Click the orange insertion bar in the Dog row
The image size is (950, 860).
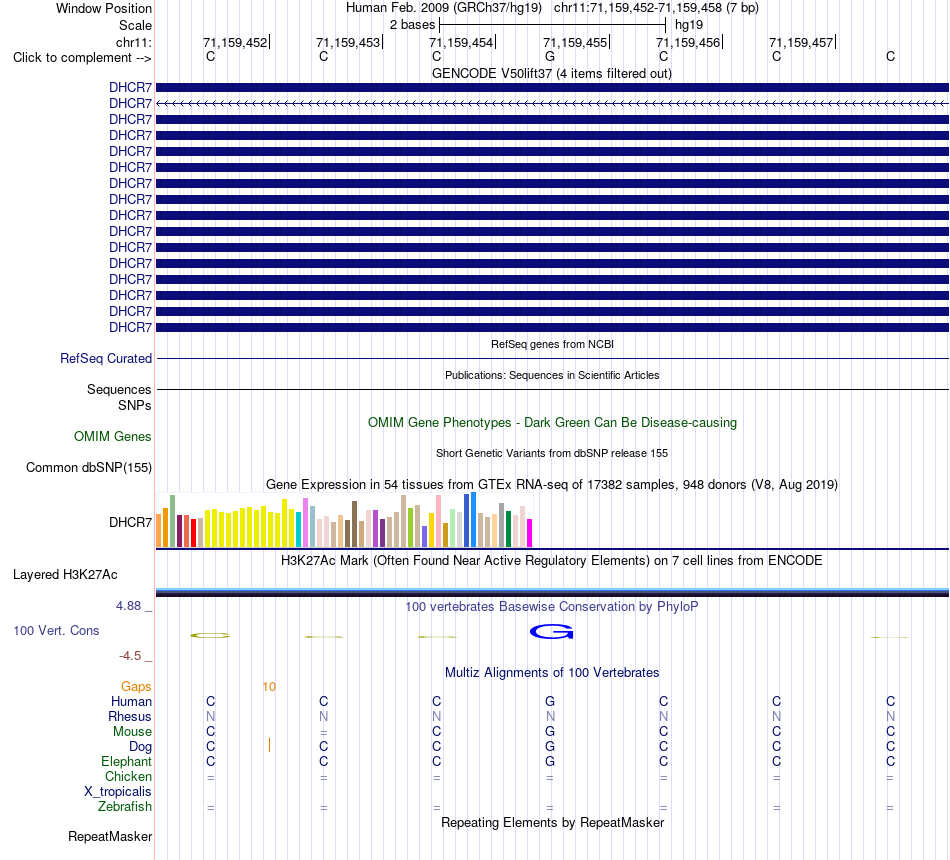click(269, 745)
